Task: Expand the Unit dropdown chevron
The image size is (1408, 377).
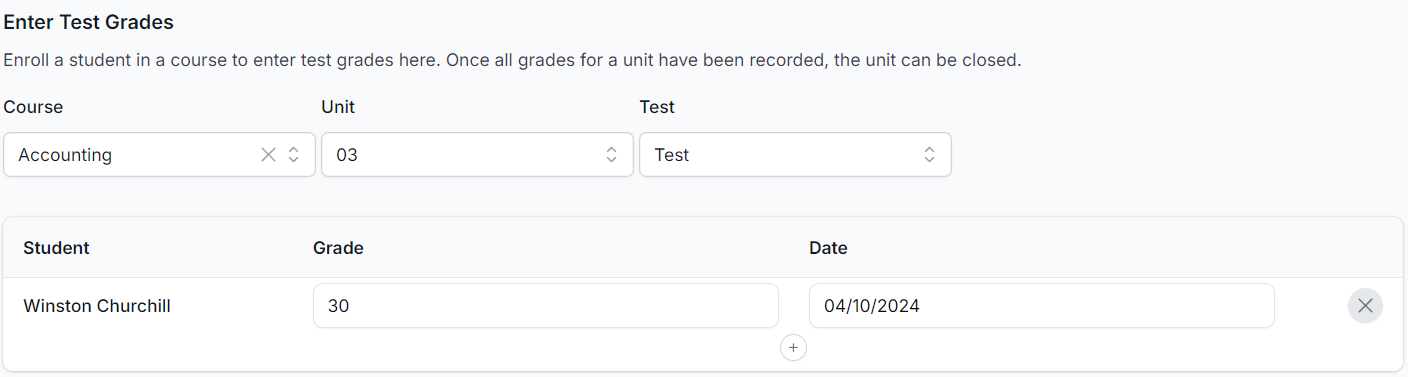Action: tap(611, 155)
